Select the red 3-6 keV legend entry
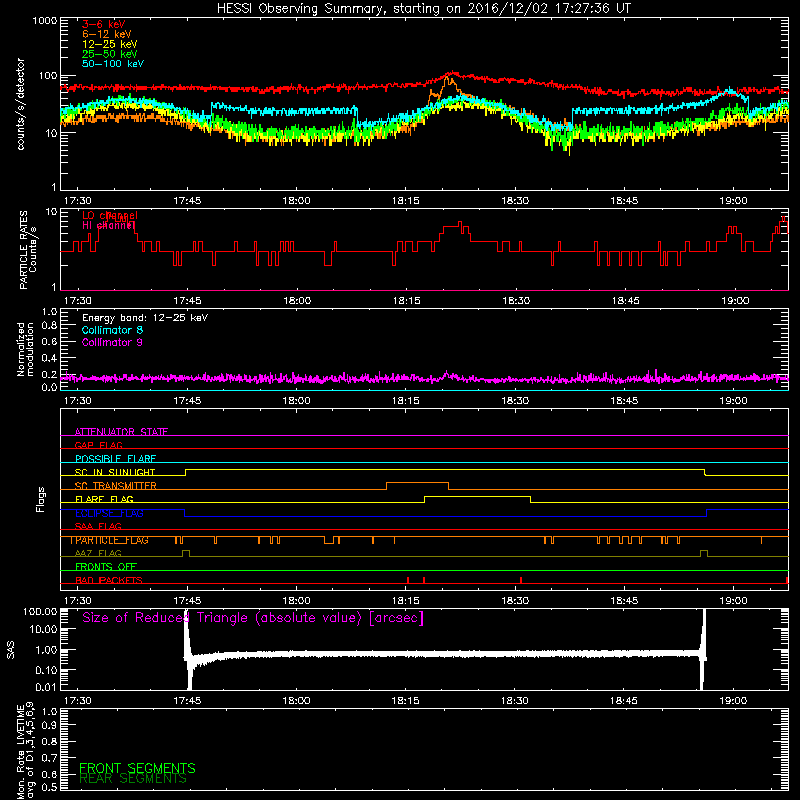This screenshot has width=800, height=800. 104,24
